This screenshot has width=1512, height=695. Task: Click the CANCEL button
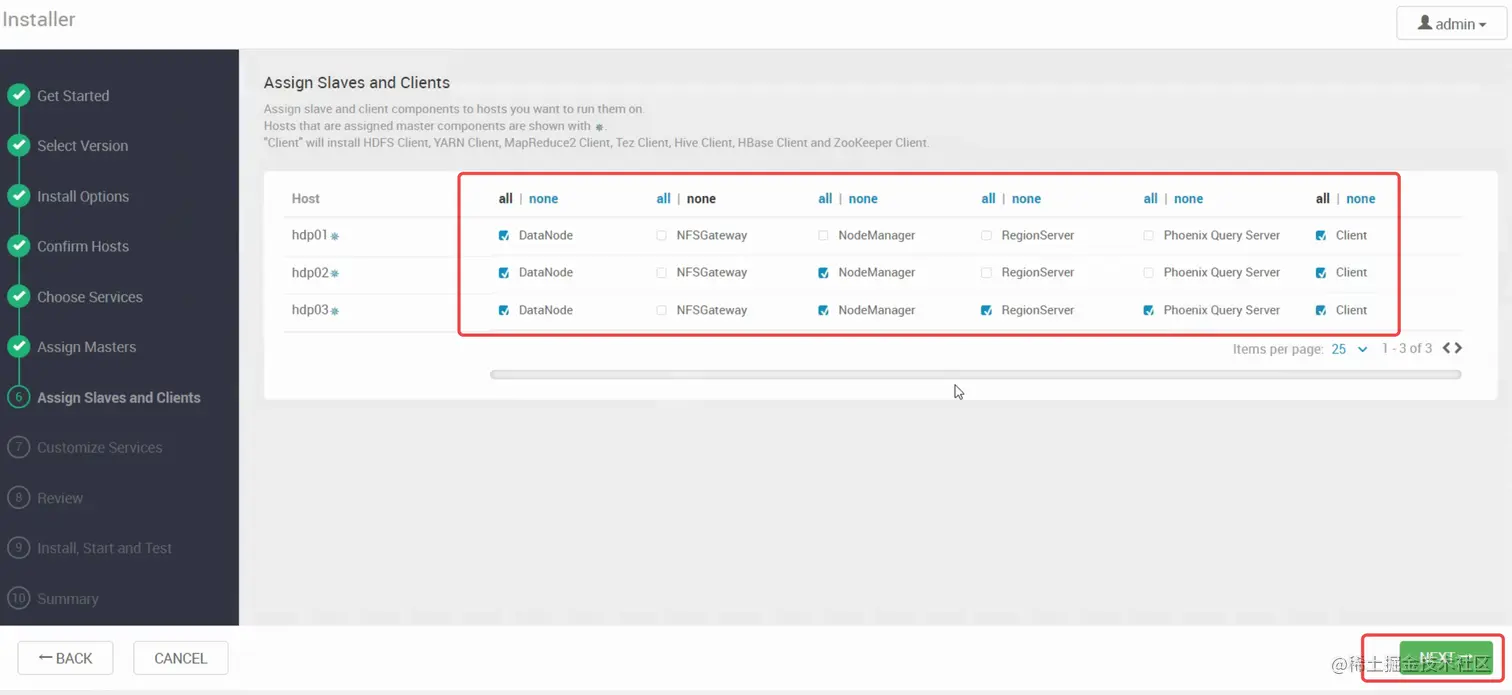(181, 658)
